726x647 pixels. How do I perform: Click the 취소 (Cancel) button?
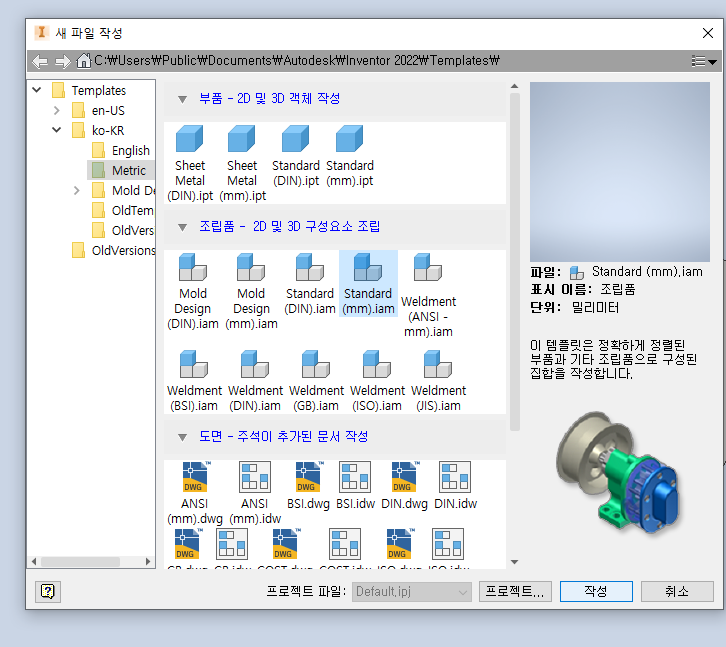pyautogui.click(x=677, y=591)
